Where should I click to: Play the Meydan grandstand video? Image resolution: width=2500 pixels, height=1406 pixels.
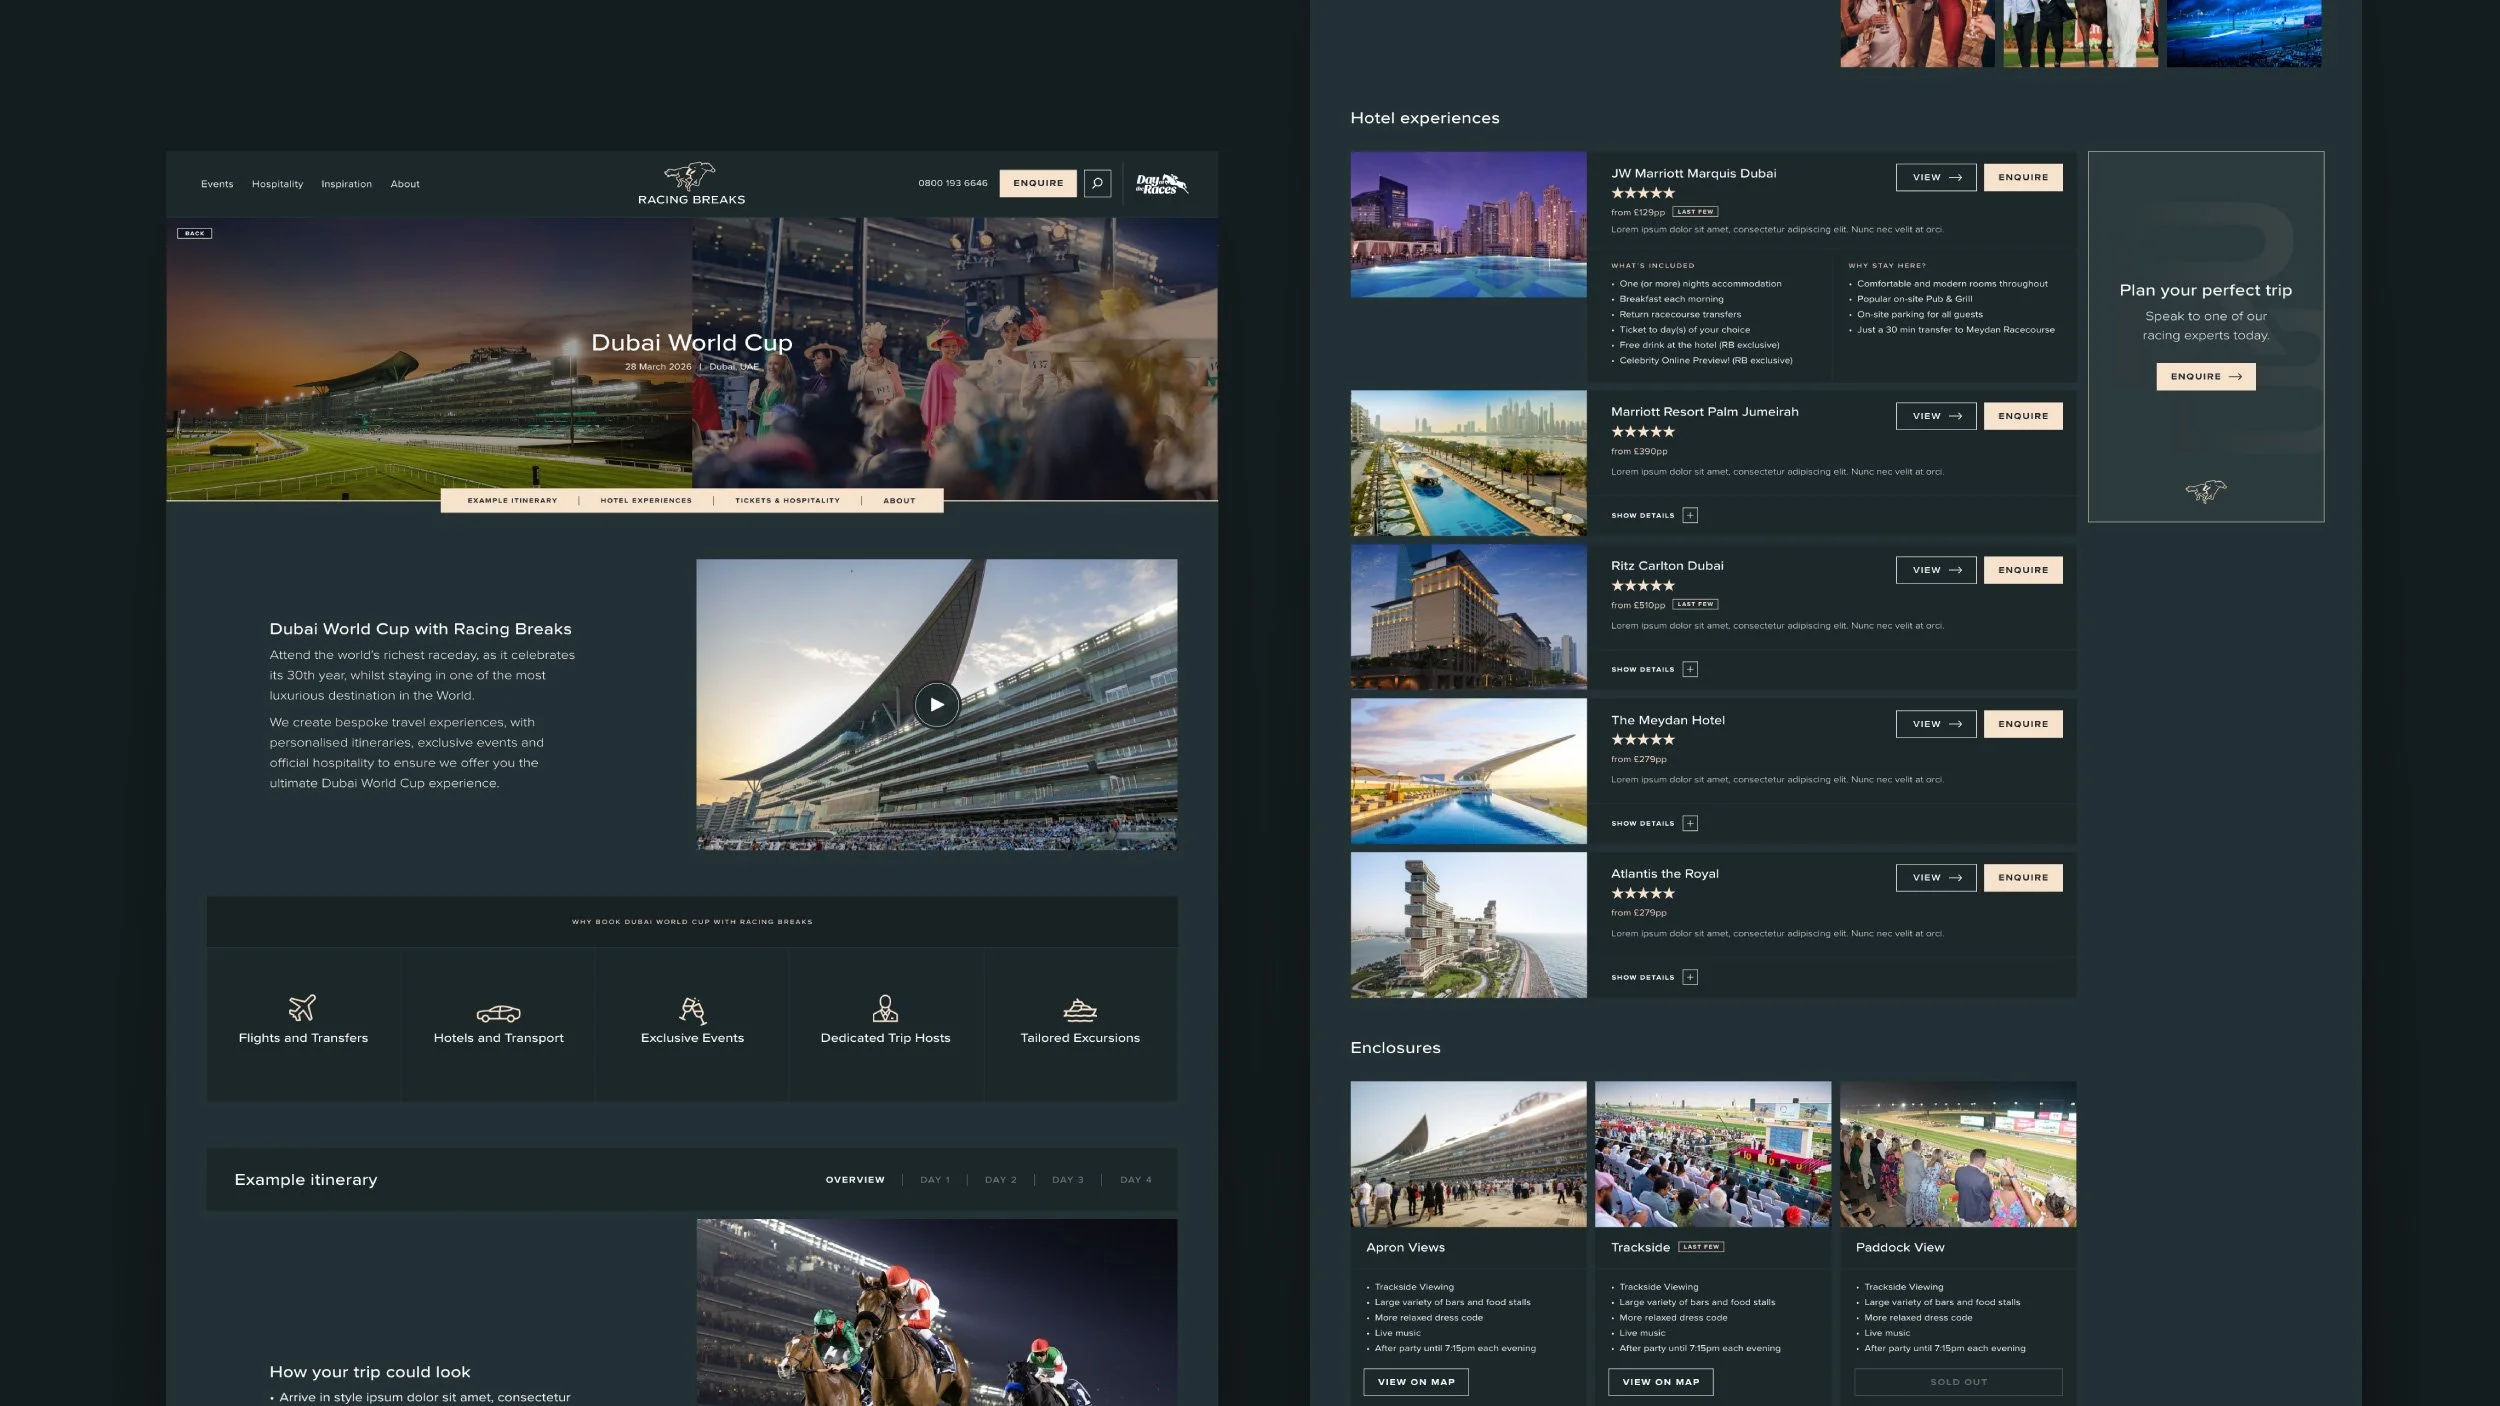coord(936,704)
